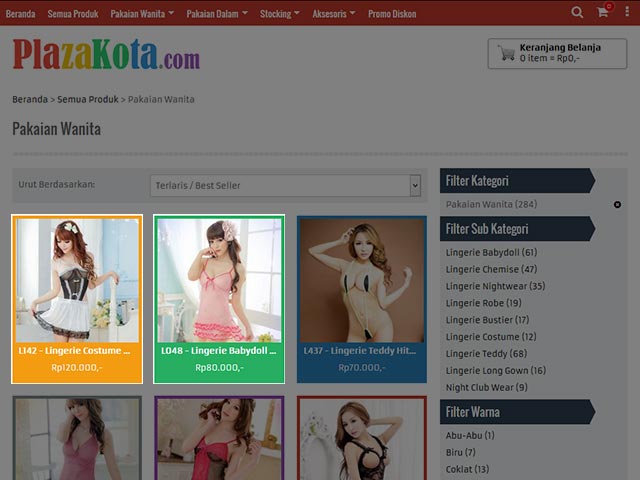Click the Semua Produk breadcrumb link
640x480 pixels.
pyautogui.click(x=87, y=99)
